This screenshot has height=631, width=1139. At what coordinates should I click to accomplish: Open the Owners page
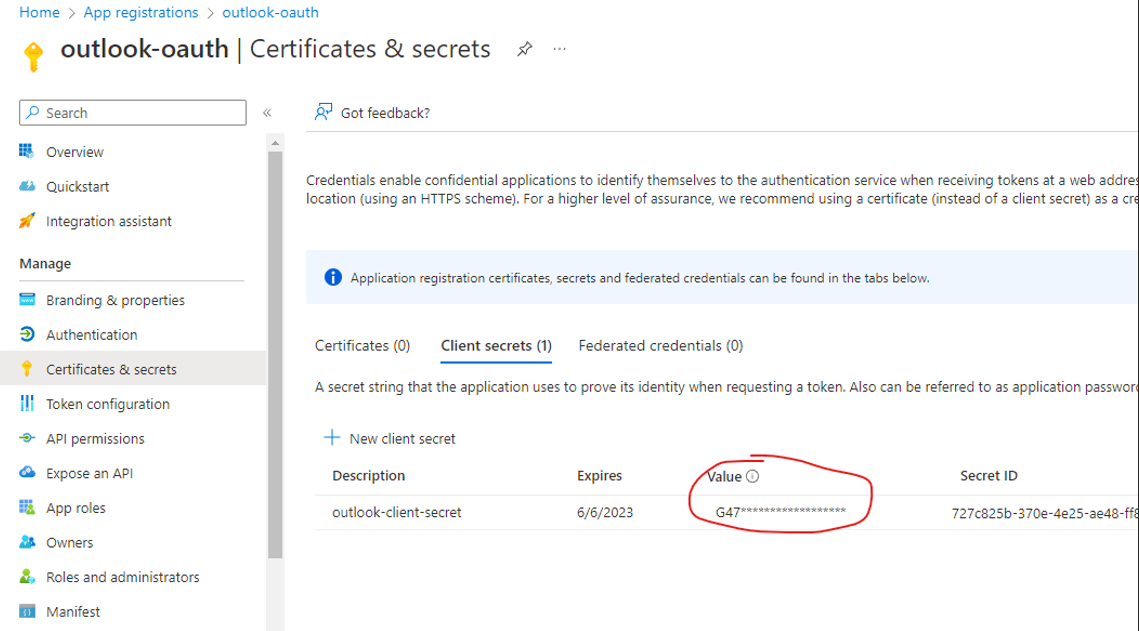70,542
